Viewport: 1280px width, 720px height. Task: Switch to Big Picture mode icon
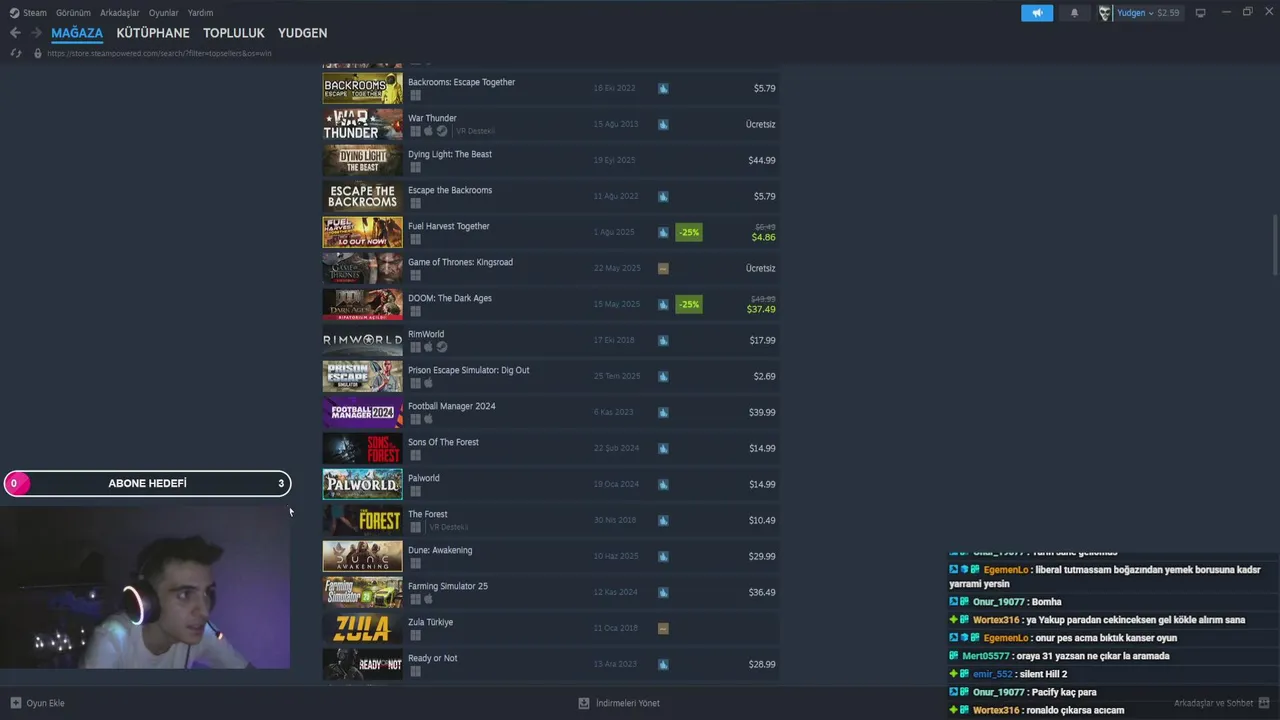click(1200, 13)
